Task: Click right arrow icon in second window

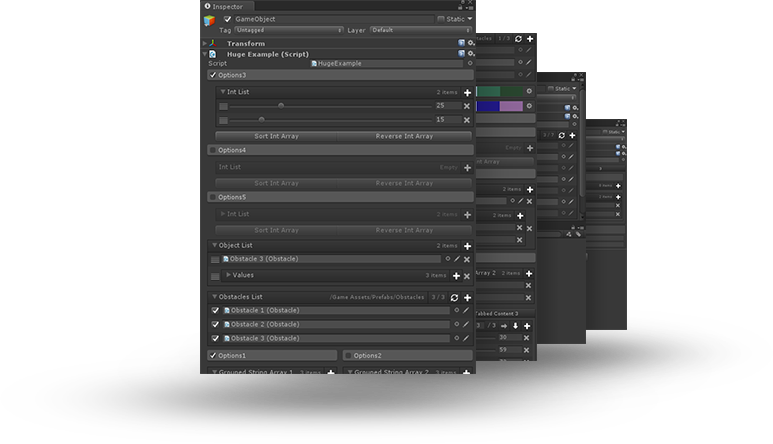Action: (504, 326)
